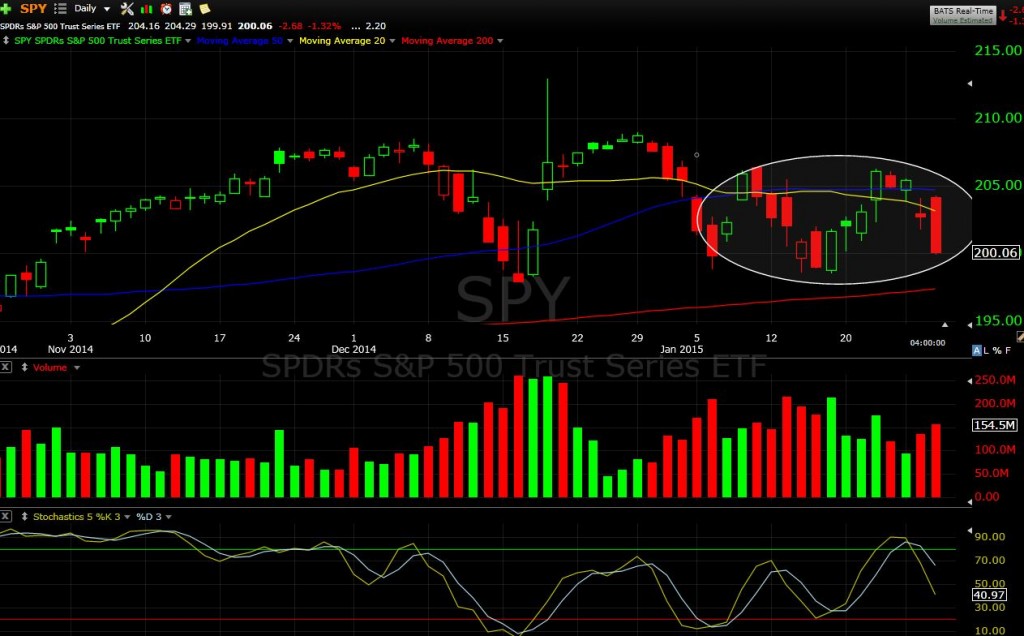Click the current price label 200.06
Screen dimensions: 1024x636
(x=995, y=253)
